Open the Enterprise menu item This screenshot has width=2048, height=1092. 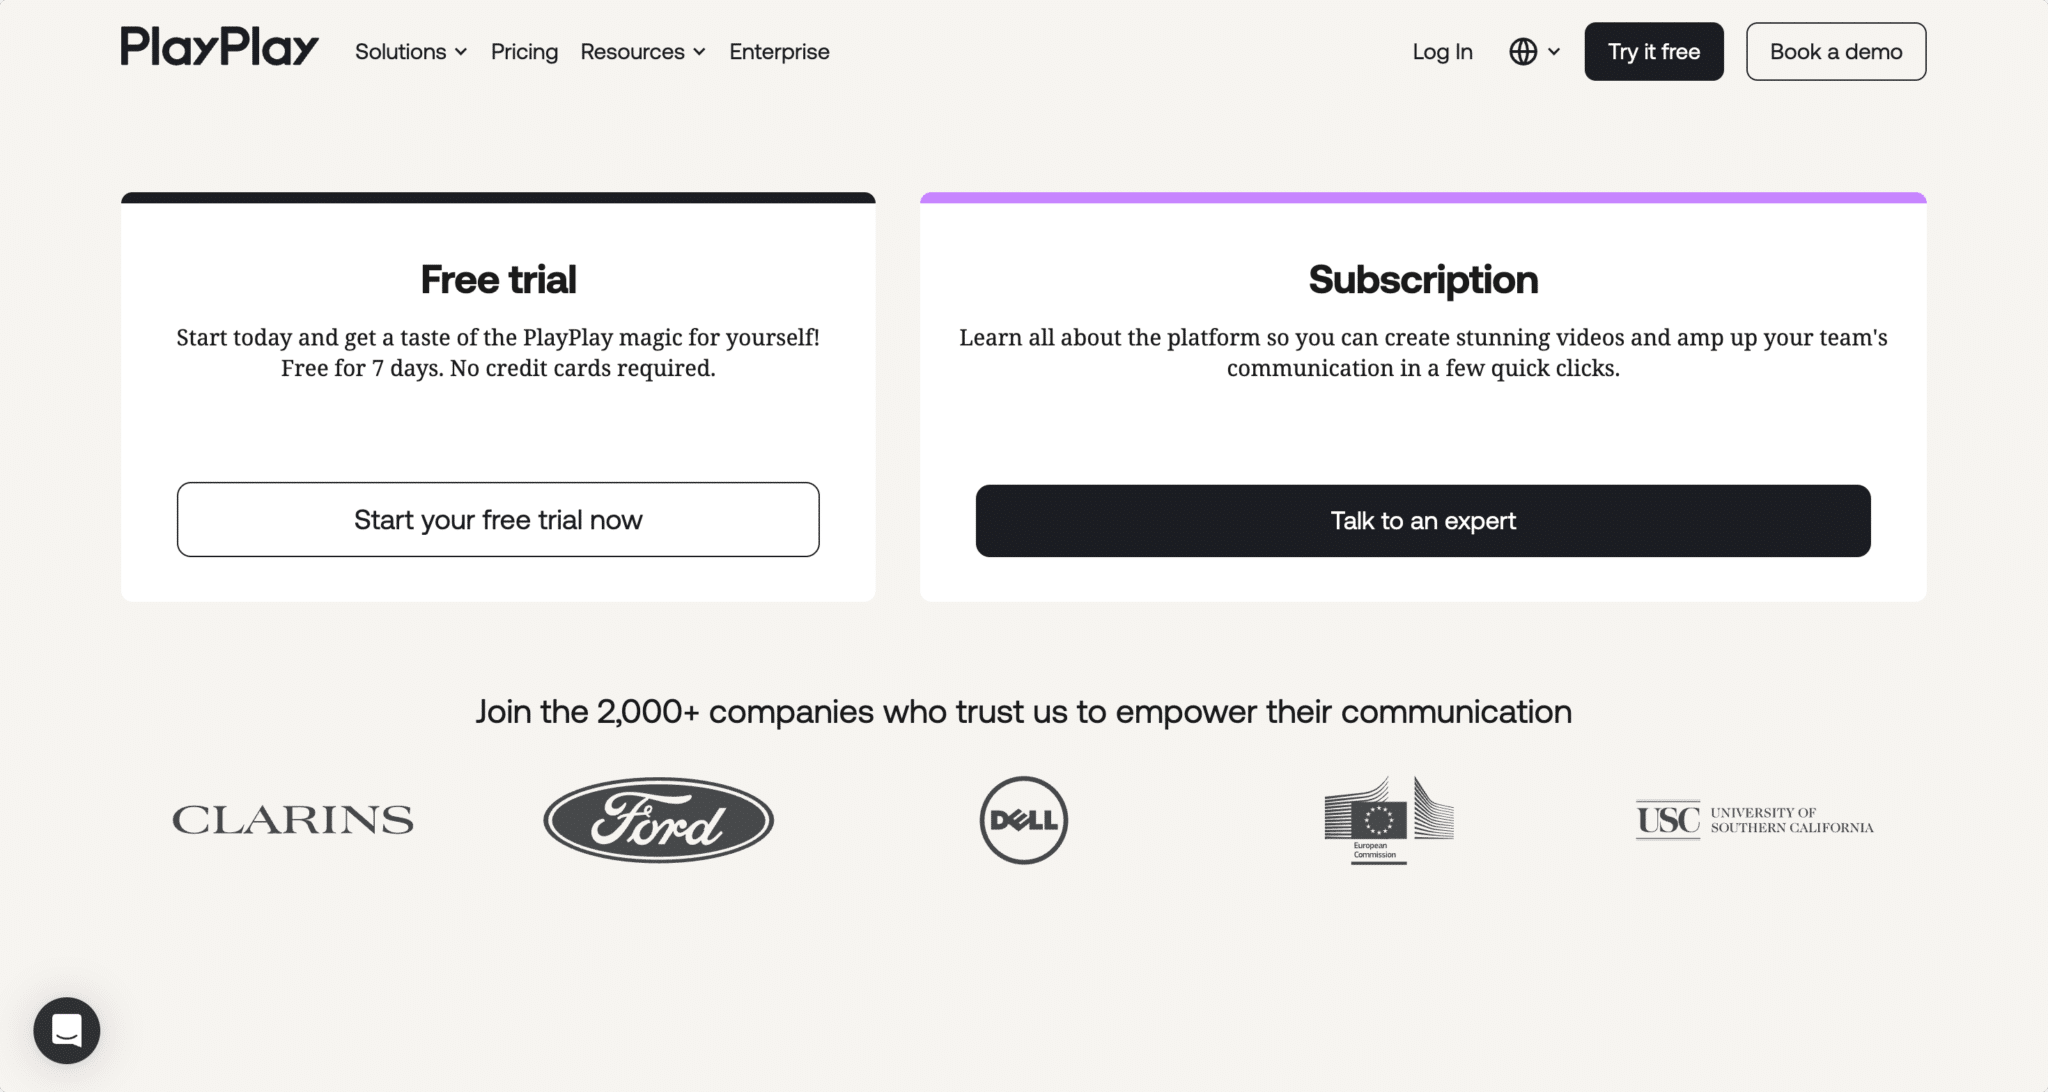pyautogui.click(x=779, y=52)
